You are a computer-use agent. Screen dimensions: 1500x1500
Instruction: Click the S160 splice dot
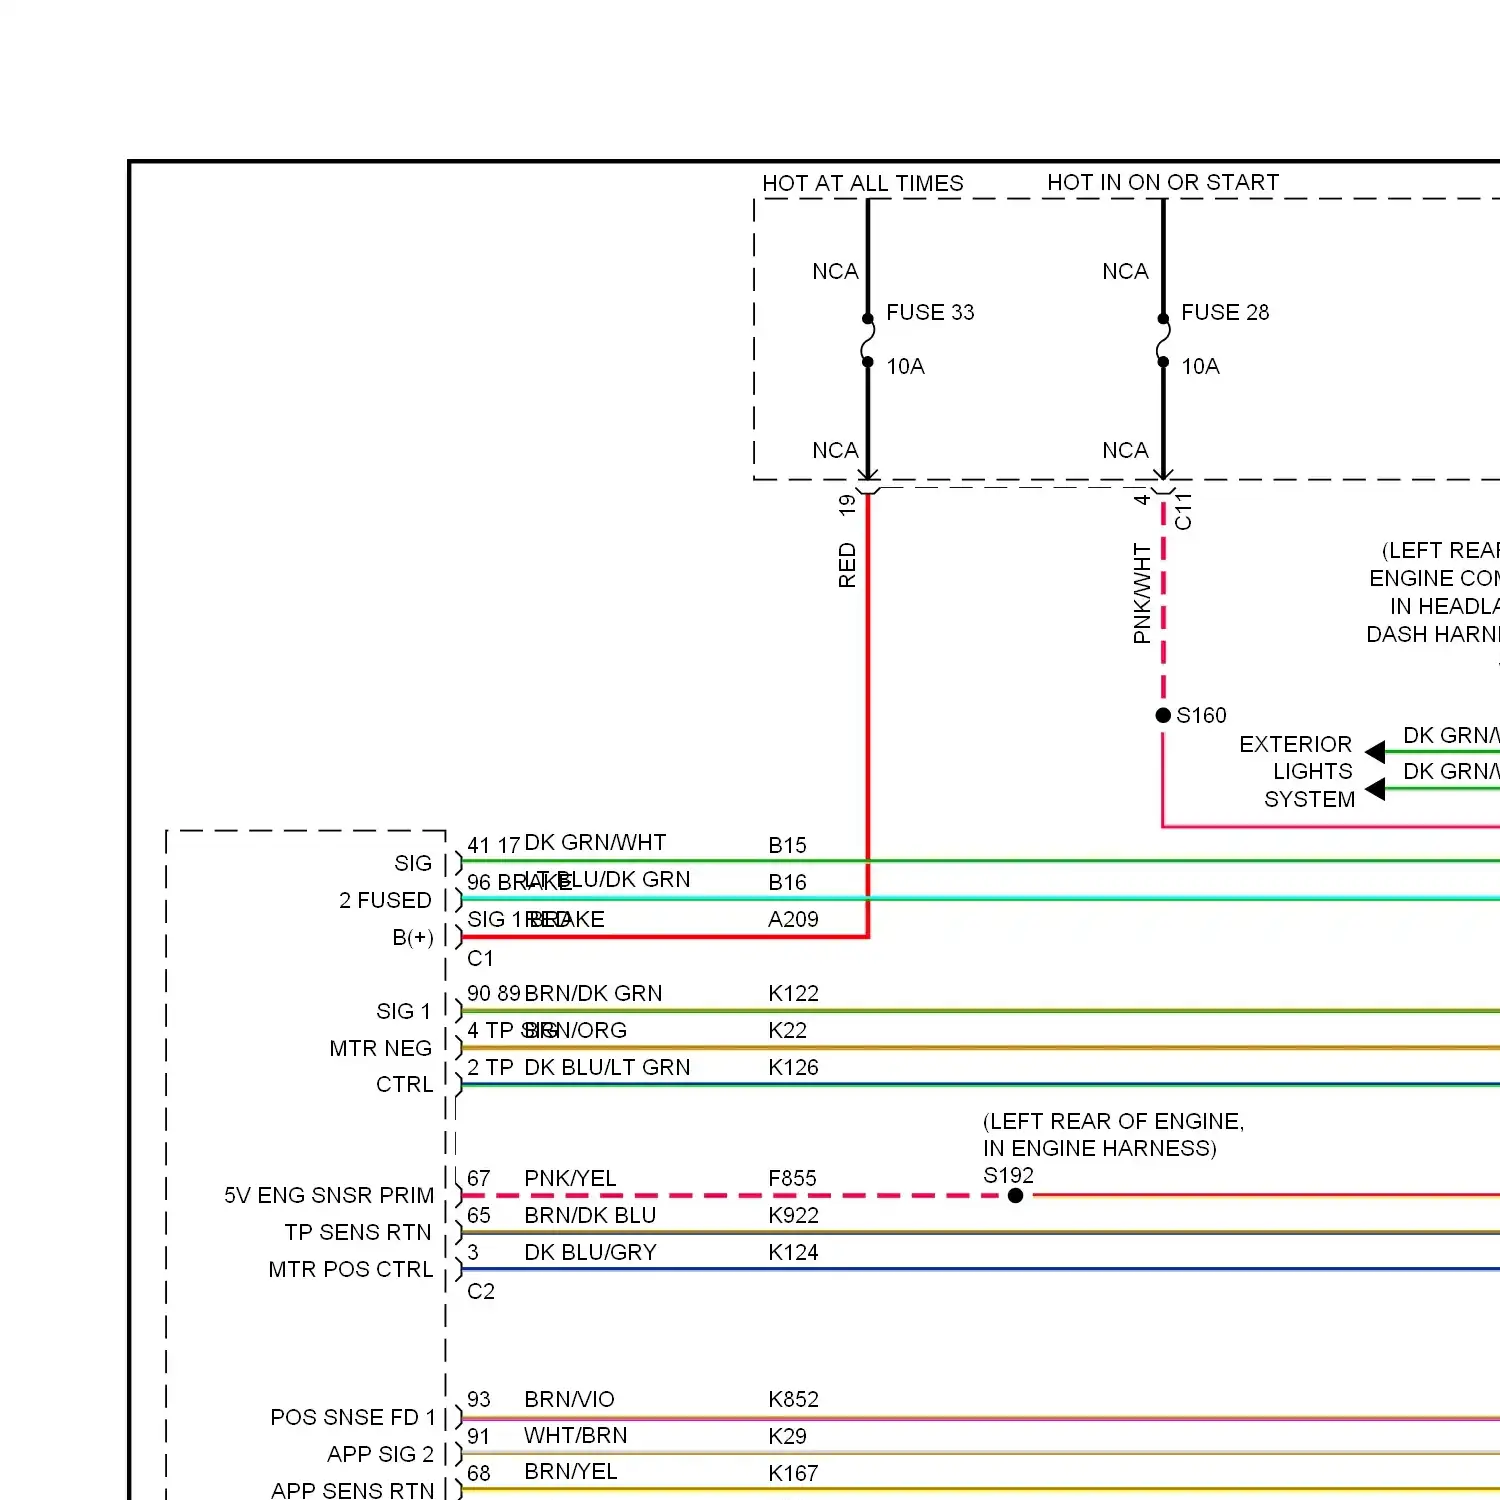[x=1163, y=715]
